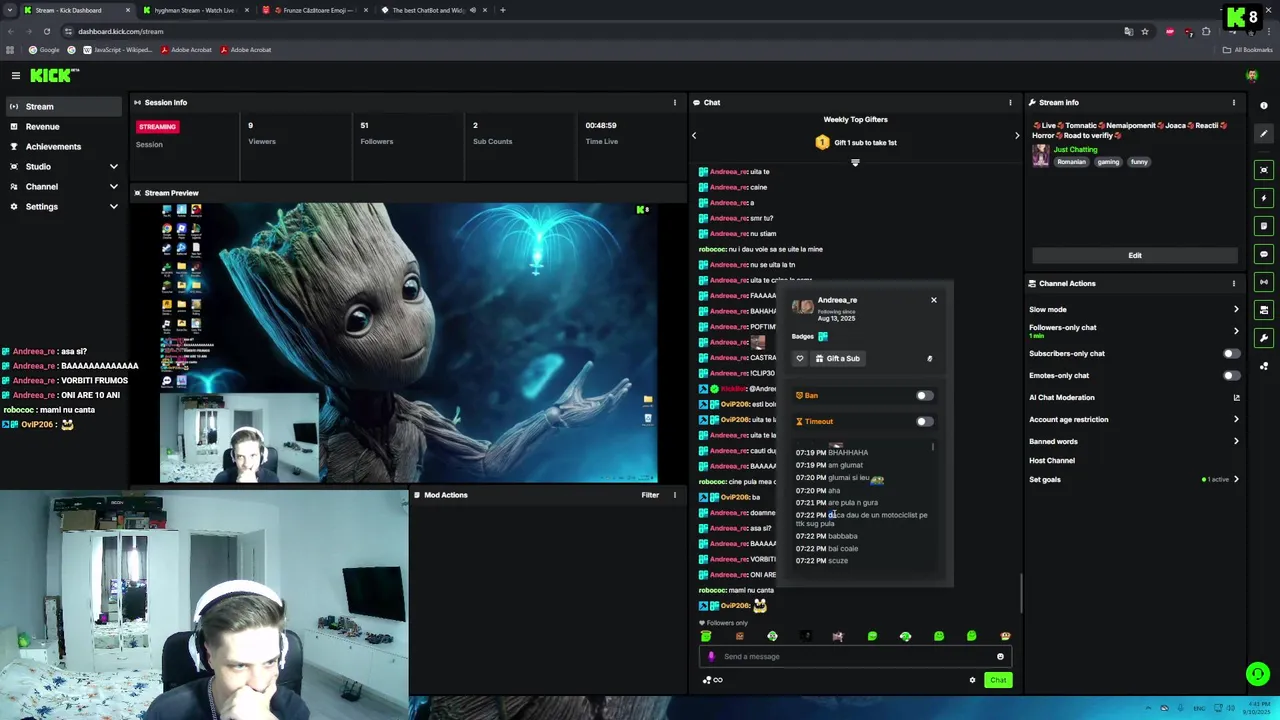Open the emoji picker in chat input
This screenshot has height=720, width=1280.
(1000, 657)
